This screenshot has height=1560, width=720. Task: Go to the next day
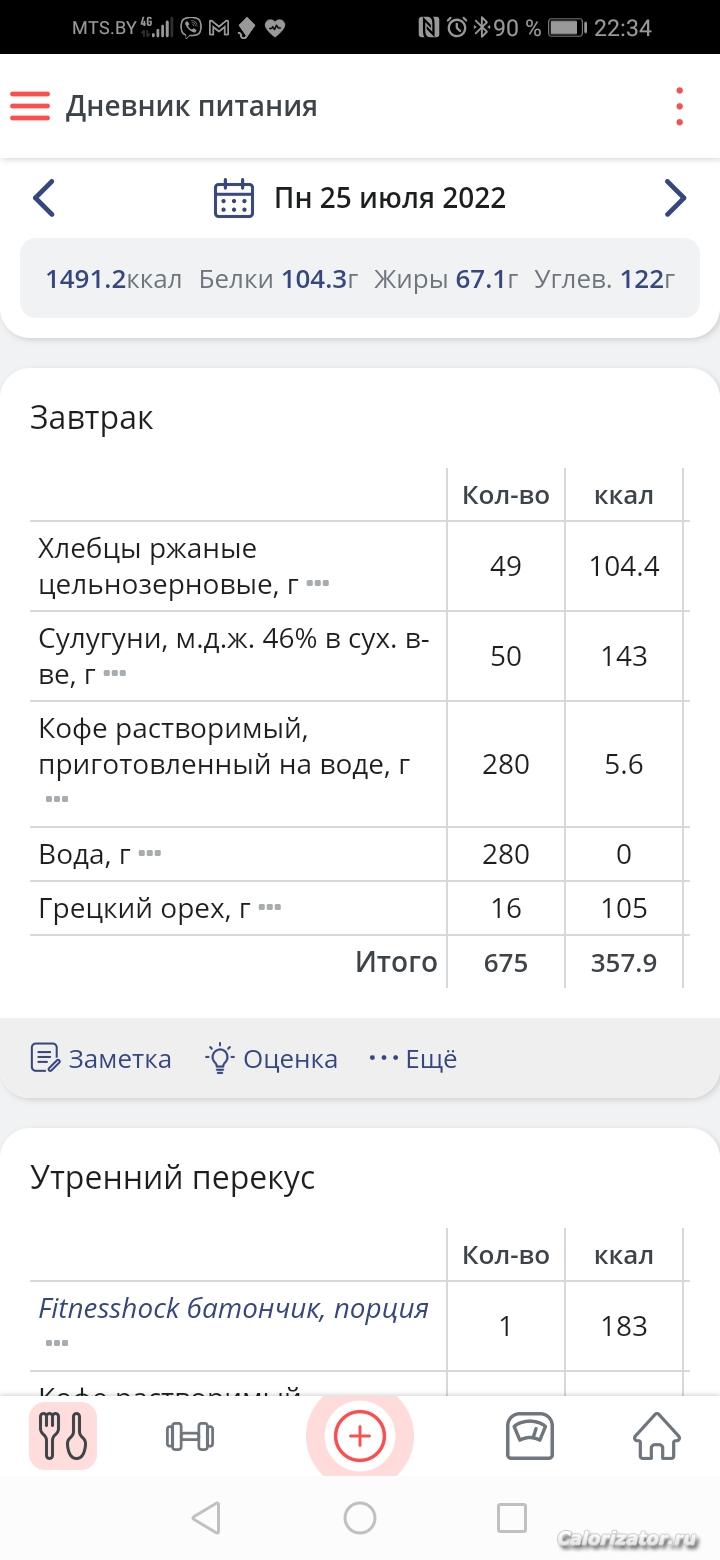point(676,198)
